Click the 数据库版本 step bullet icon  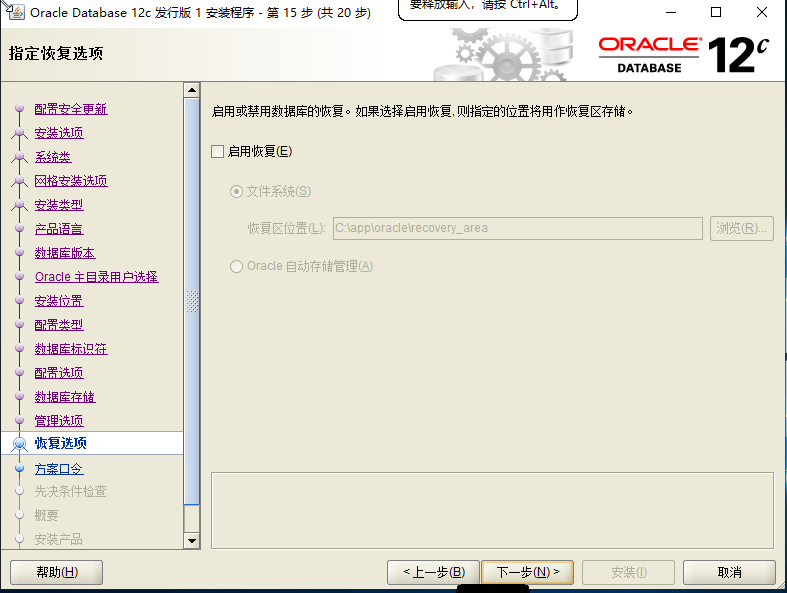point(20,252)
